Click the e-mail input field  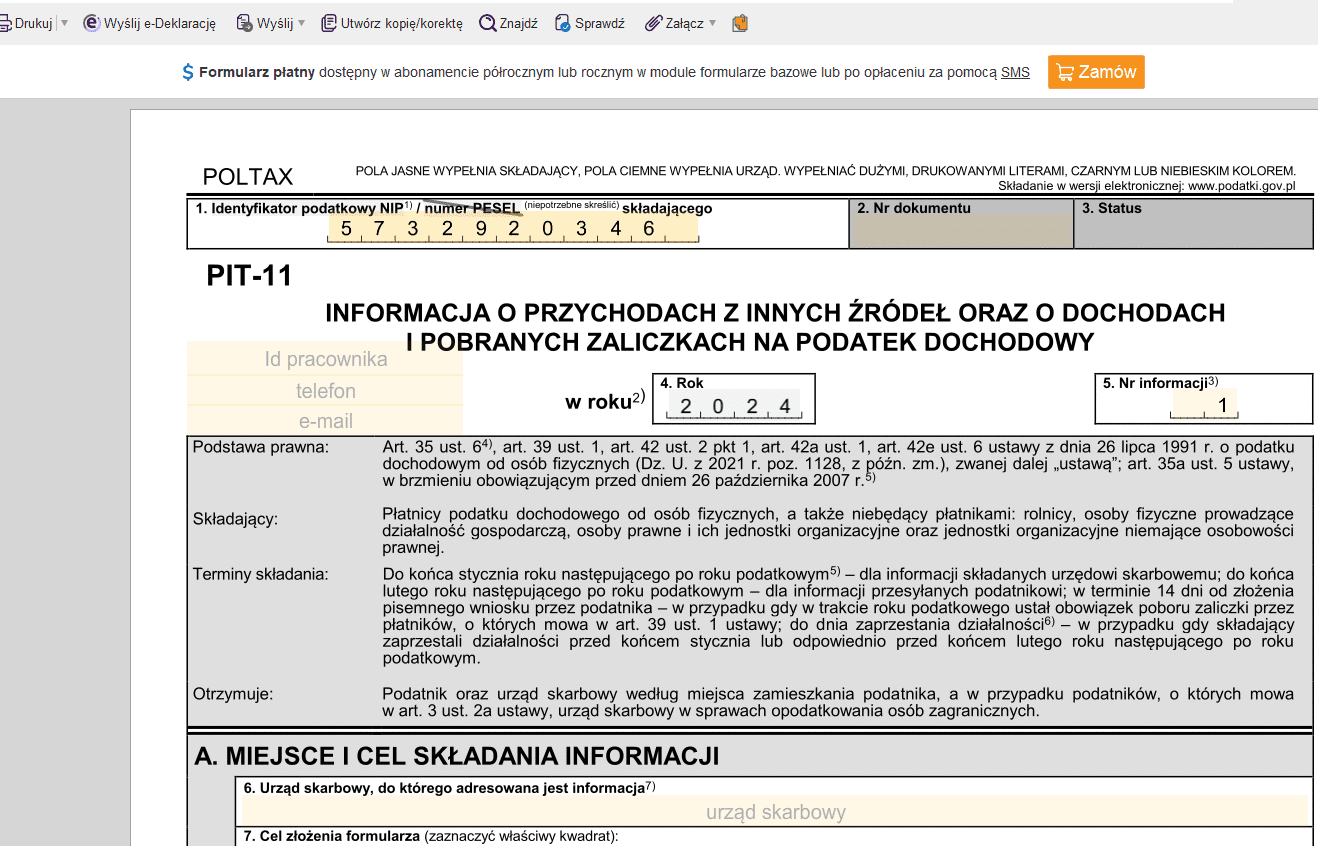tap(325, 421)
